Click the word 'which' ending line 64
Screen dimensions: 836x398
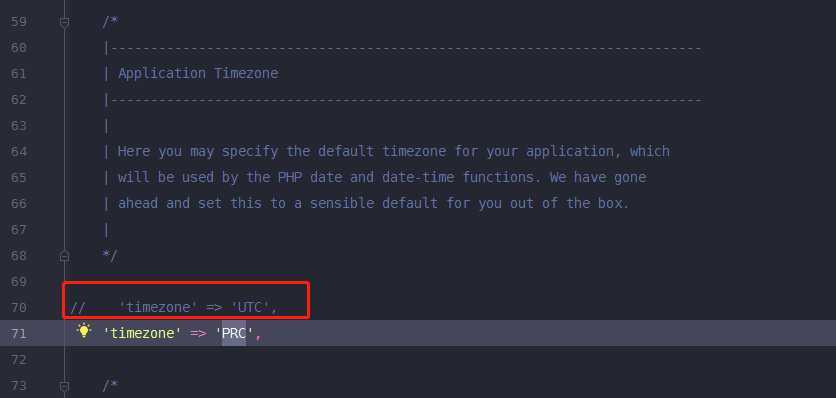[649, 152]
